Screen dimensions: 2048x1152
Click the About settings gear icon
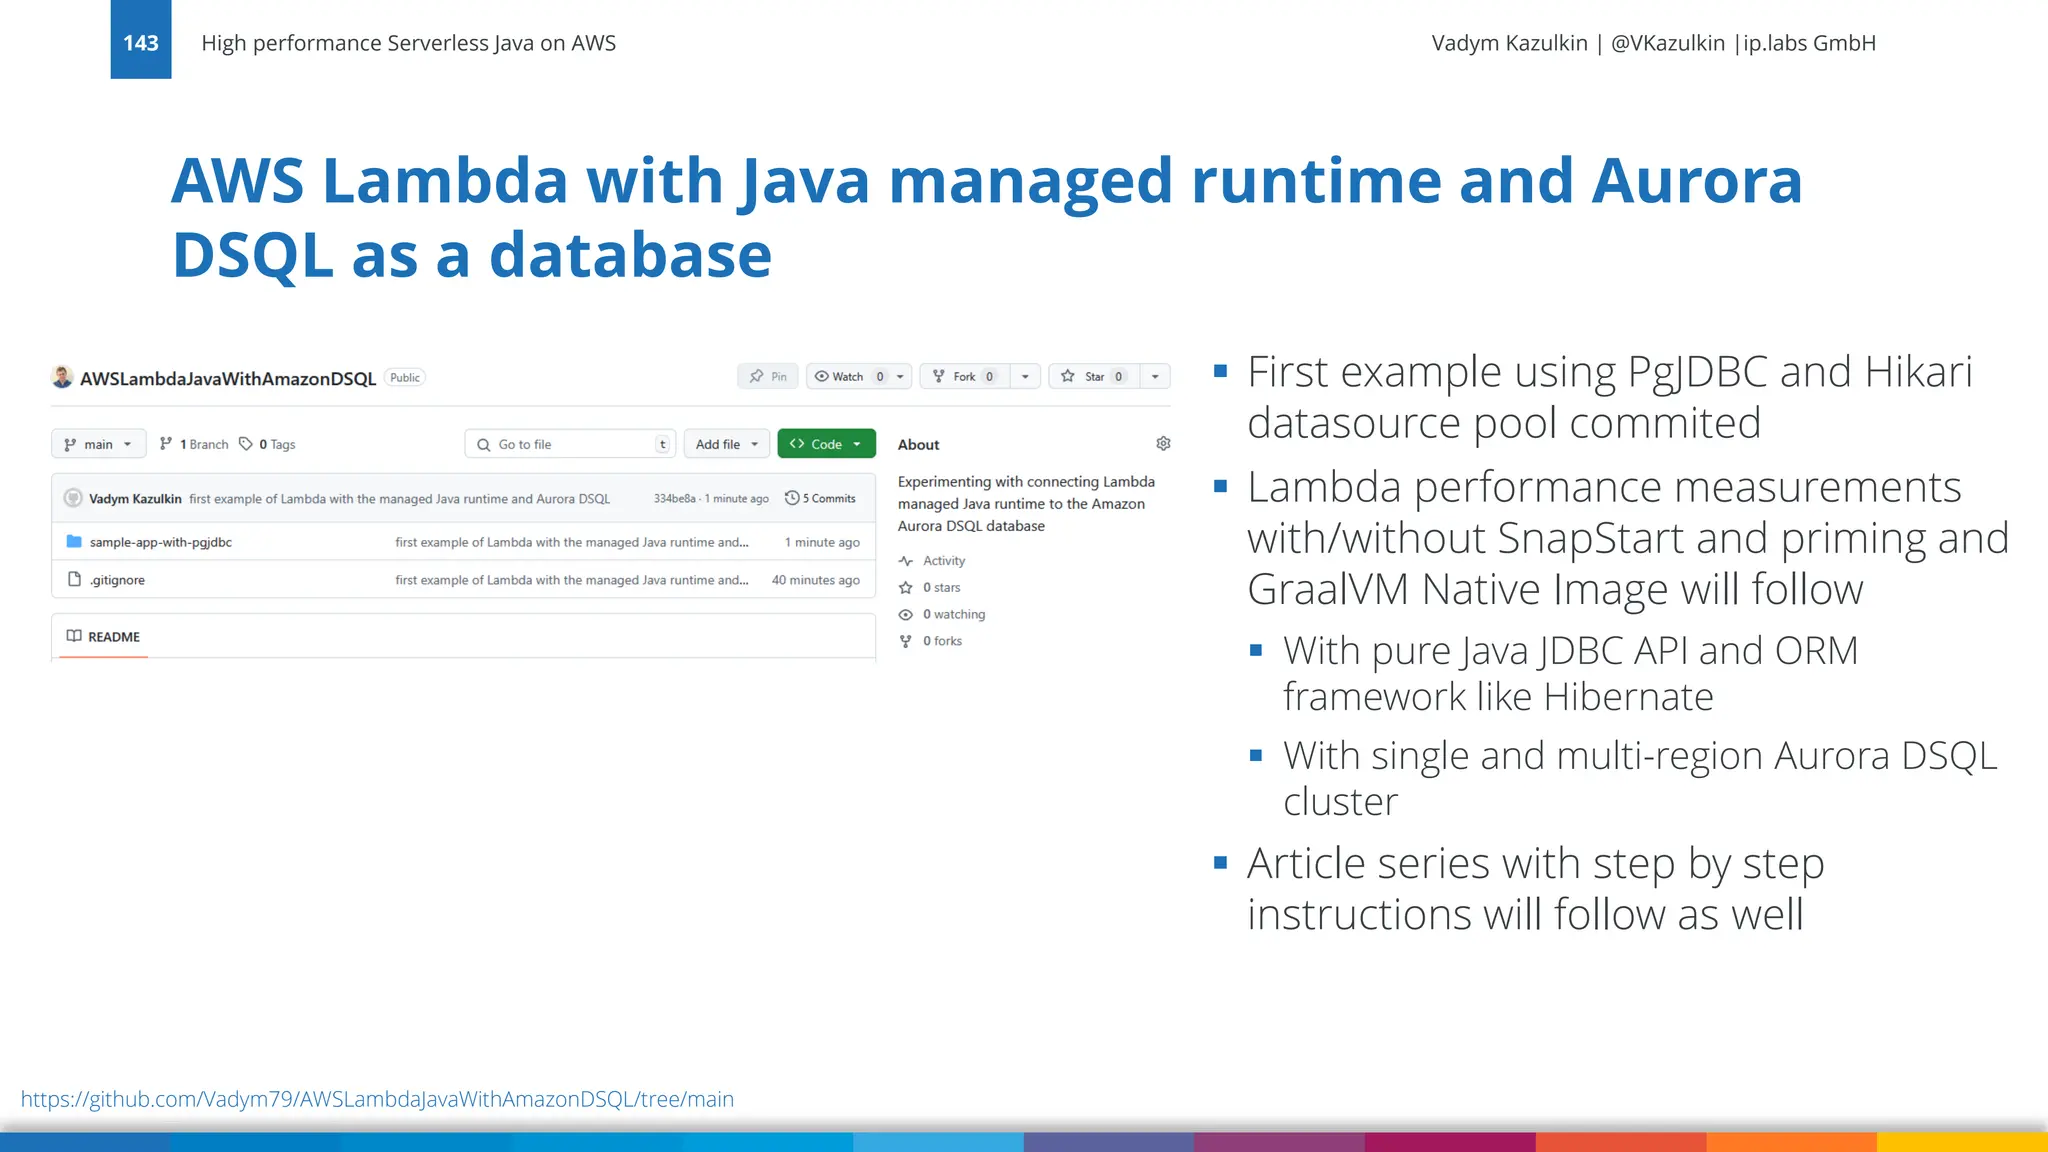coord(1163,443)
